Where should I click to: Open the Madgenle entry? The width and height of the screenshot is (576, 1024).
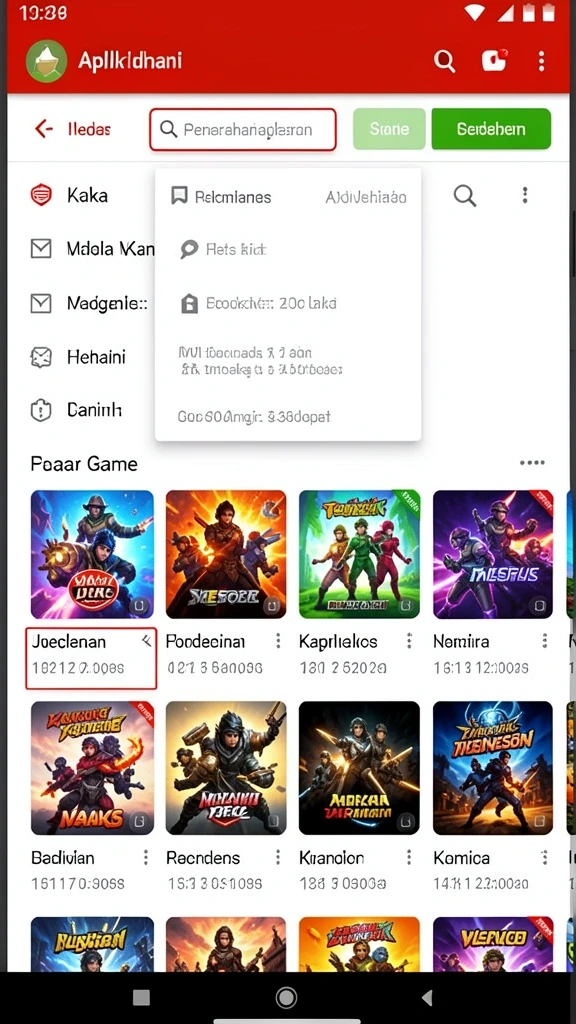[107, 303]
